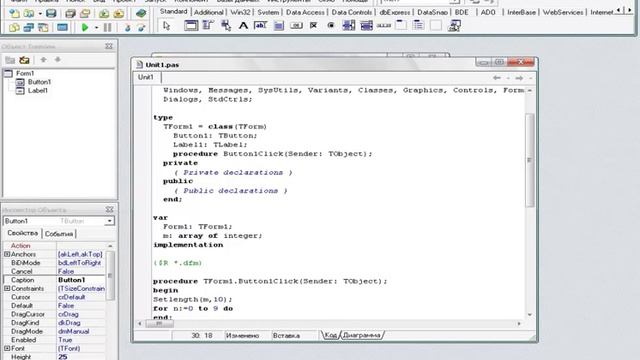Viewport: 640px width, 360px height.
Task: Select the MainMenu component in palette
Action: coord(208,26)
